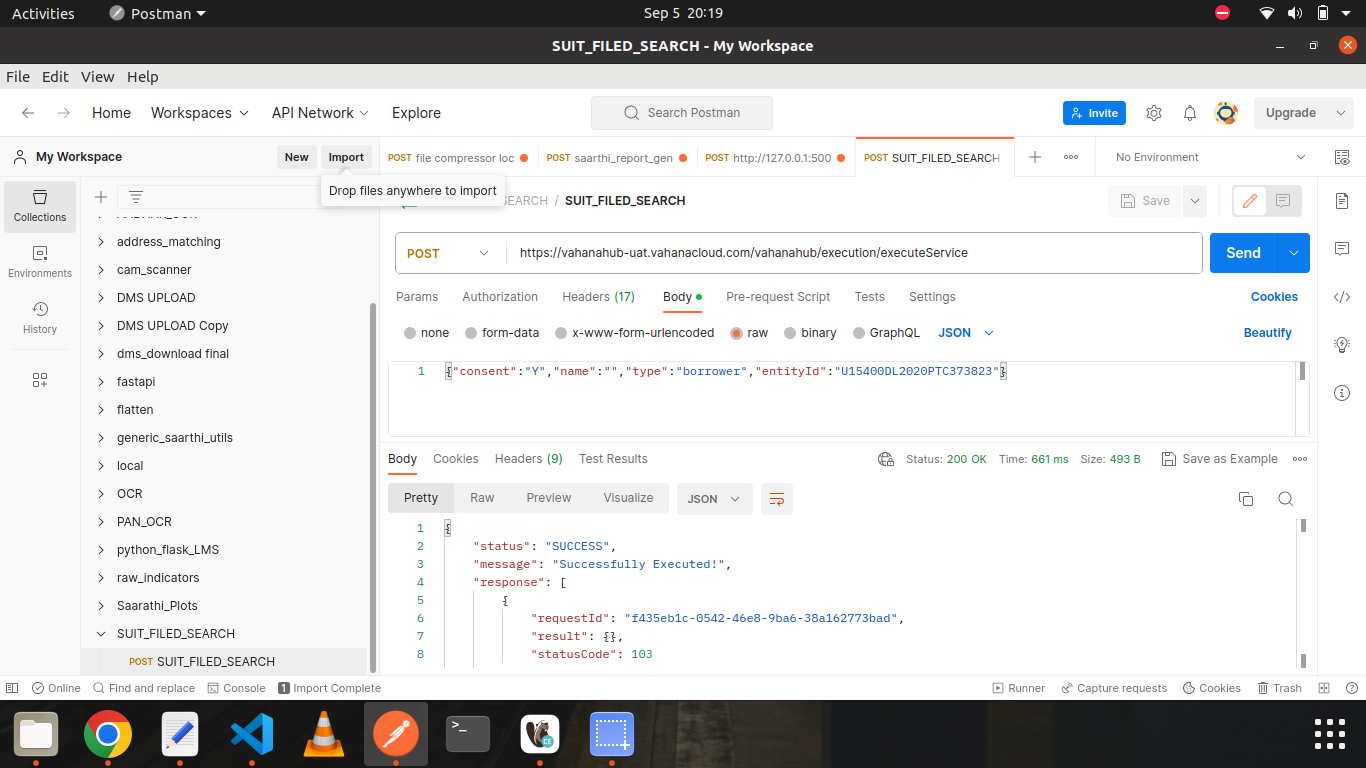Click the request URL field
Viewport: 1366px width, 768px height.
pyautogui.click(x=854, y=253)
